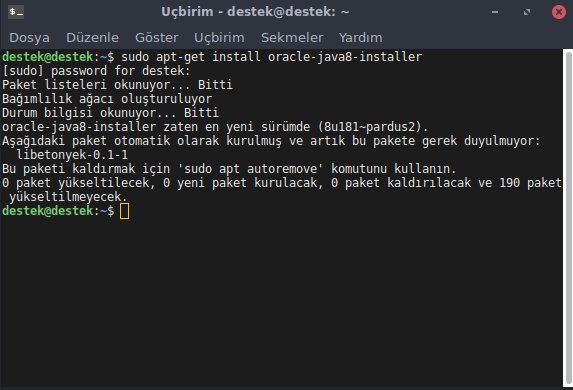This screenshot has width=573, height=390.
Task: Open the Yardım menu
Action: click(x=360, y=38)
